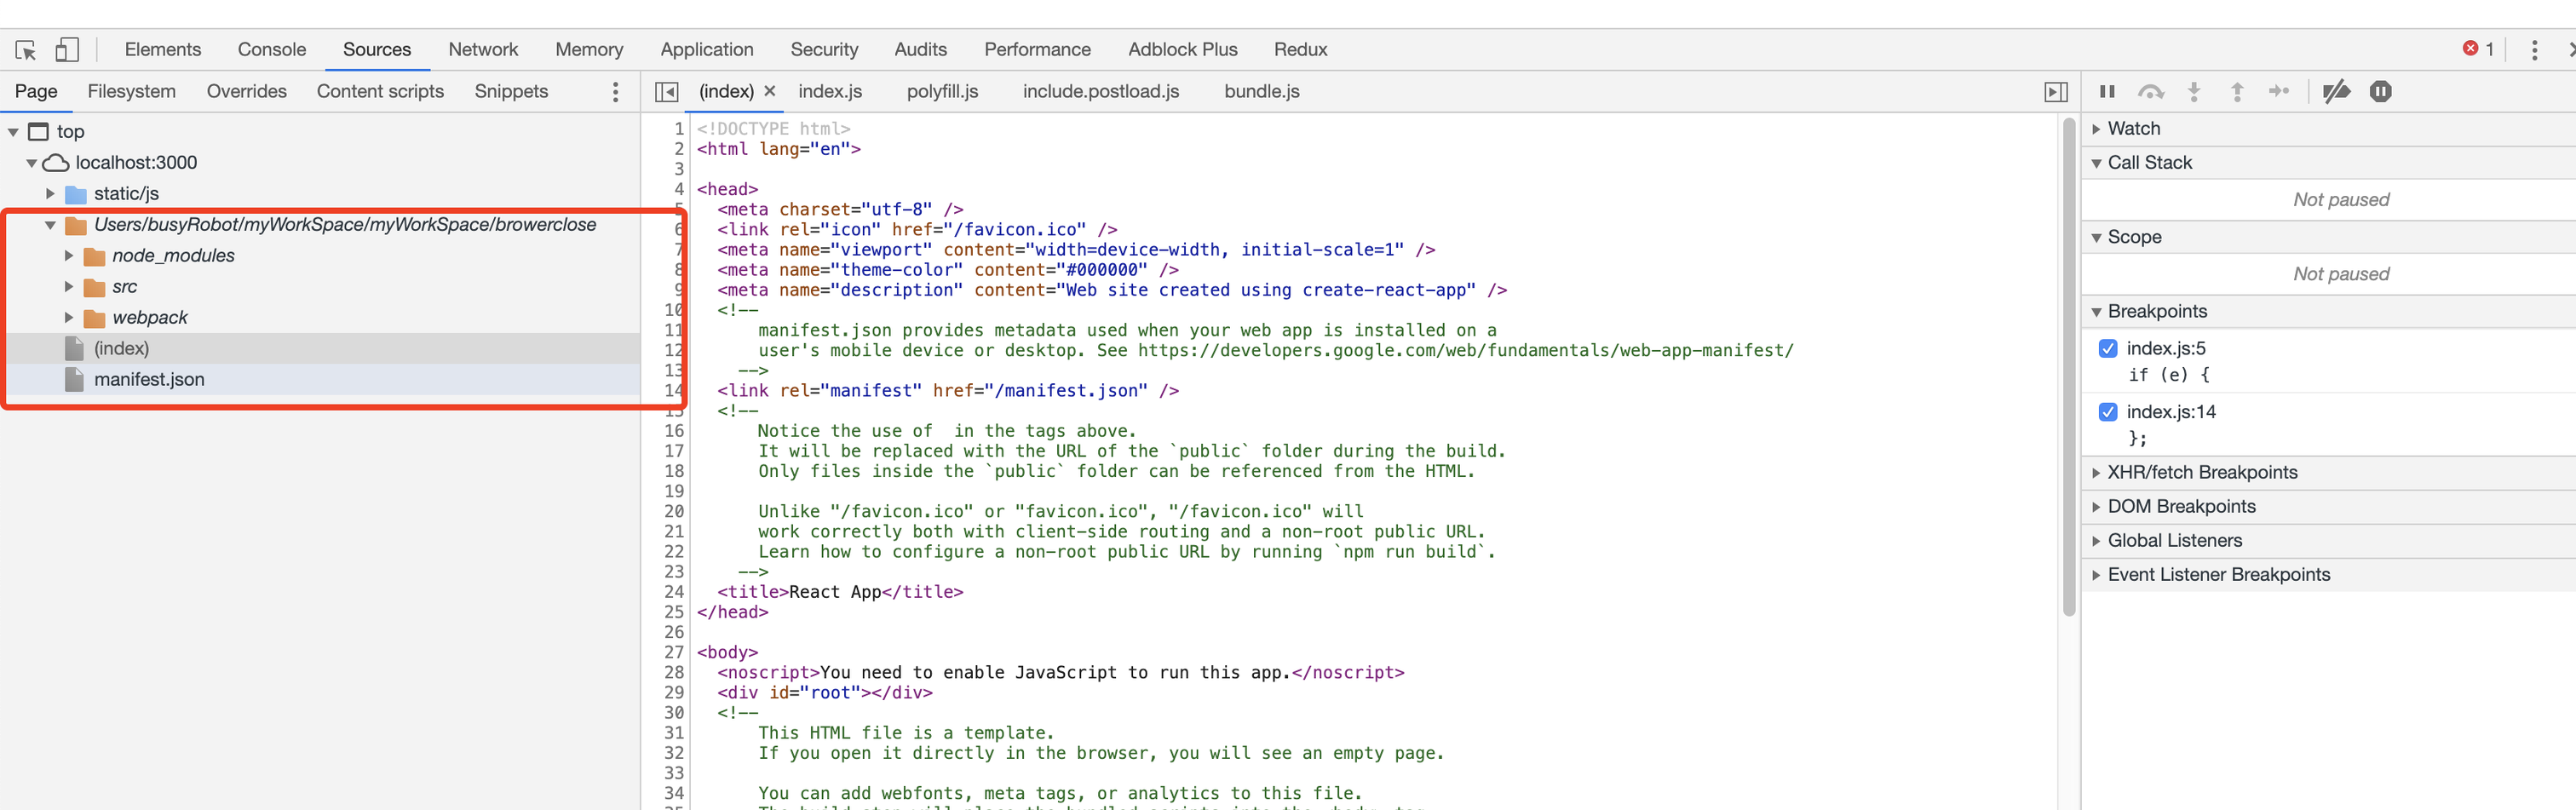Image resolution: width=2576 pixels, height=810 pixels.
Task: Click the browerclose project folder icon
Action: click(76, 225)
